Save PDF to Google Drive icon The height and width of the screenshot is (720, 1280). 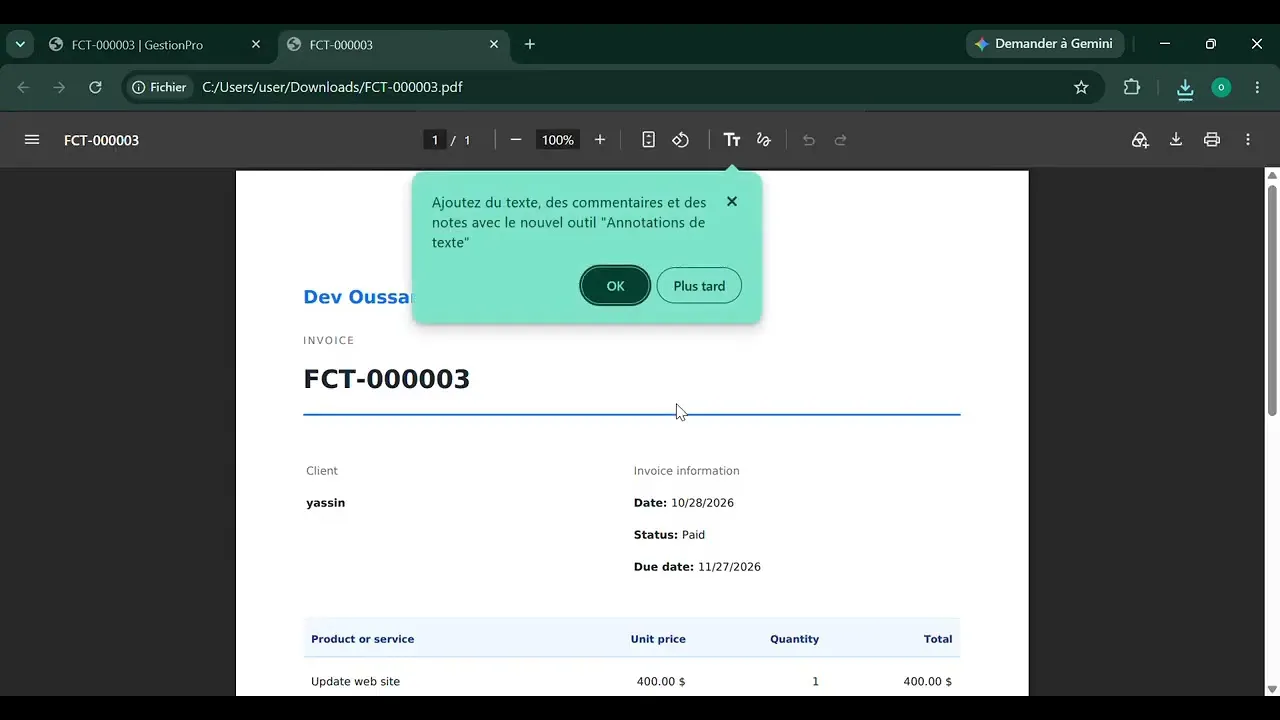coord(1140,140)
